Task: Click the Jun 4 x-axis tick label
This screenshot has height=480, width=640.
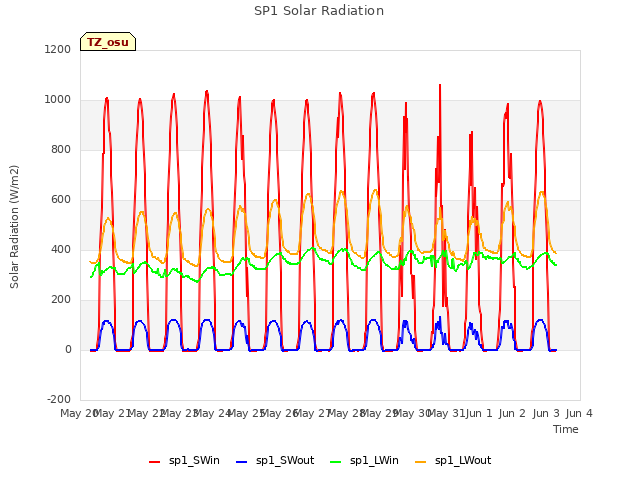Action: click(x=579, y=413)
